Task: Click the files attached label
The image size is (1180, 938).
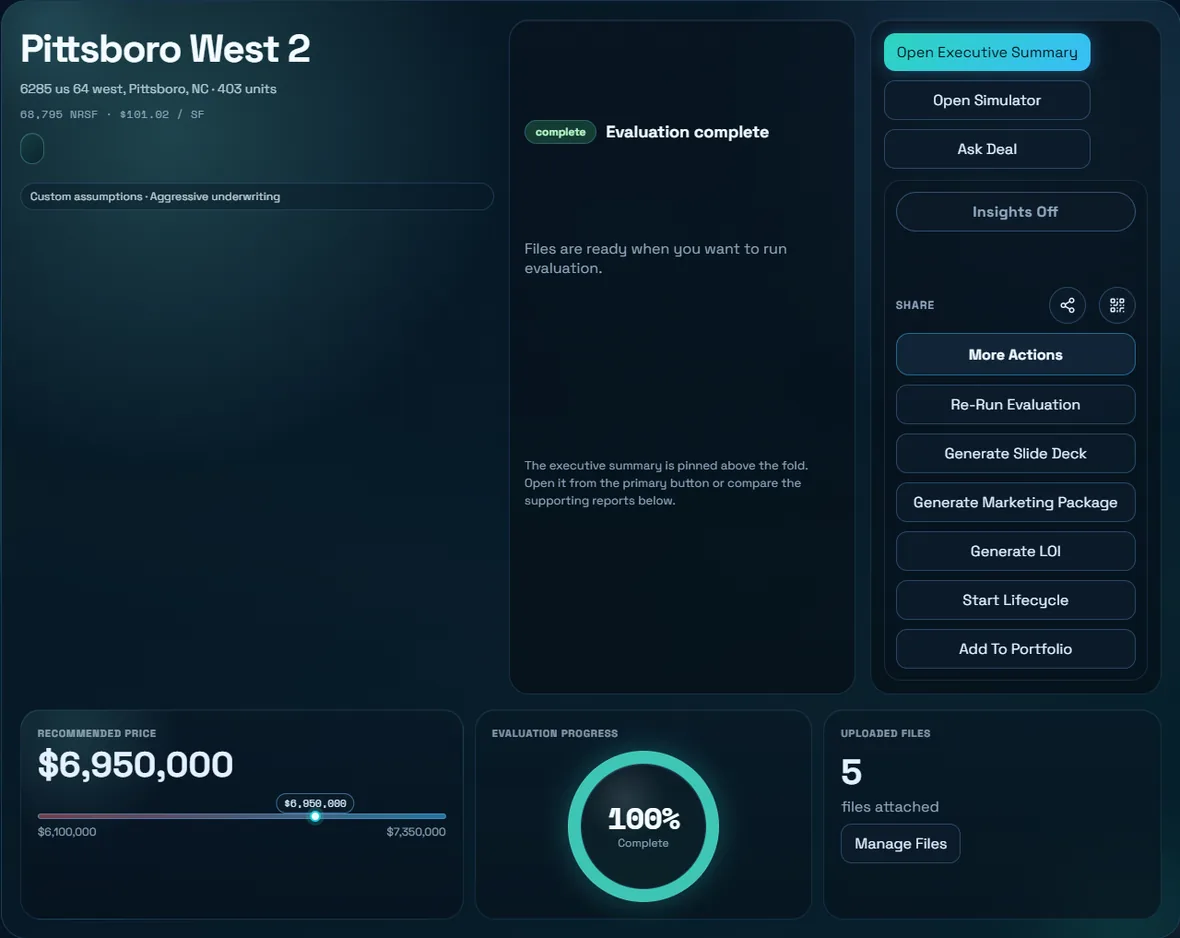Action: point(890,807)
